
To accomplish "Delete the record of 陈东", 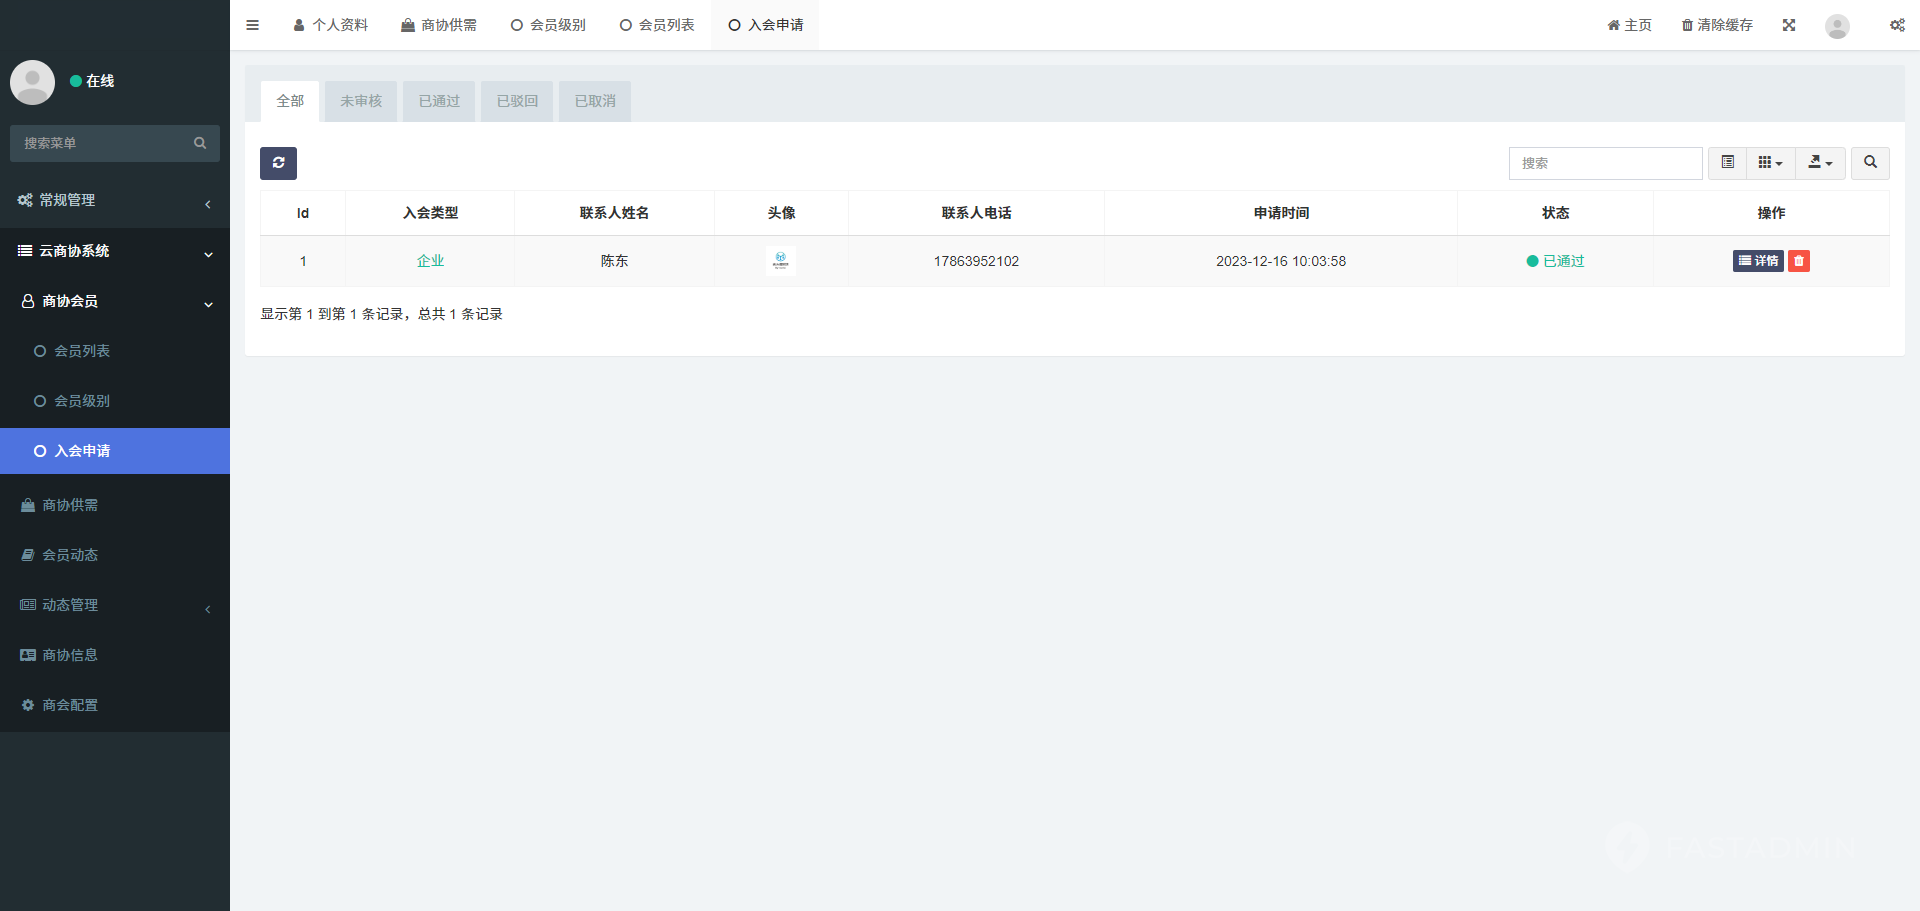I will pos(1799,261).
